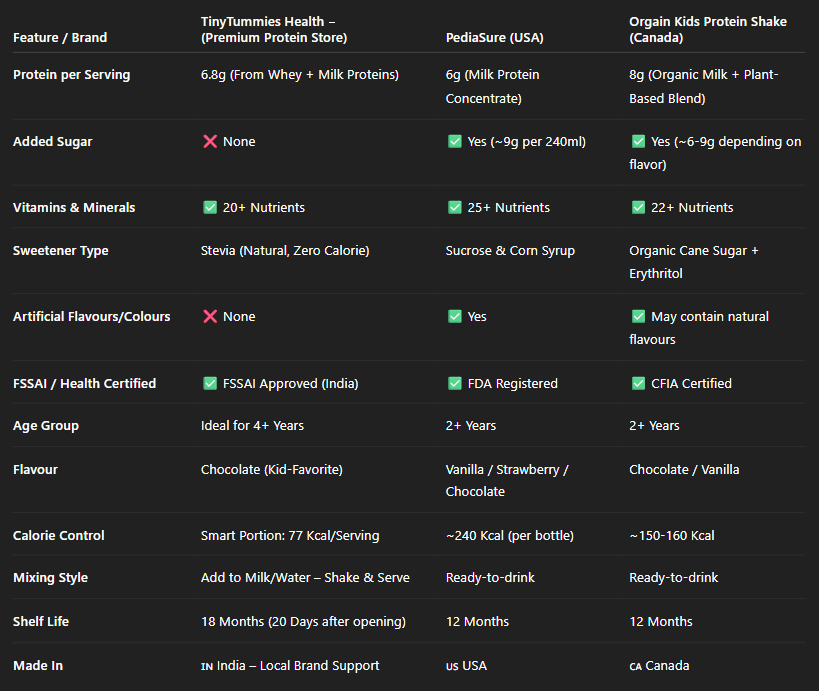819x691 pixels.
Task: Click the CA flag emblem before Canada
Action: (x=636, y=666)
